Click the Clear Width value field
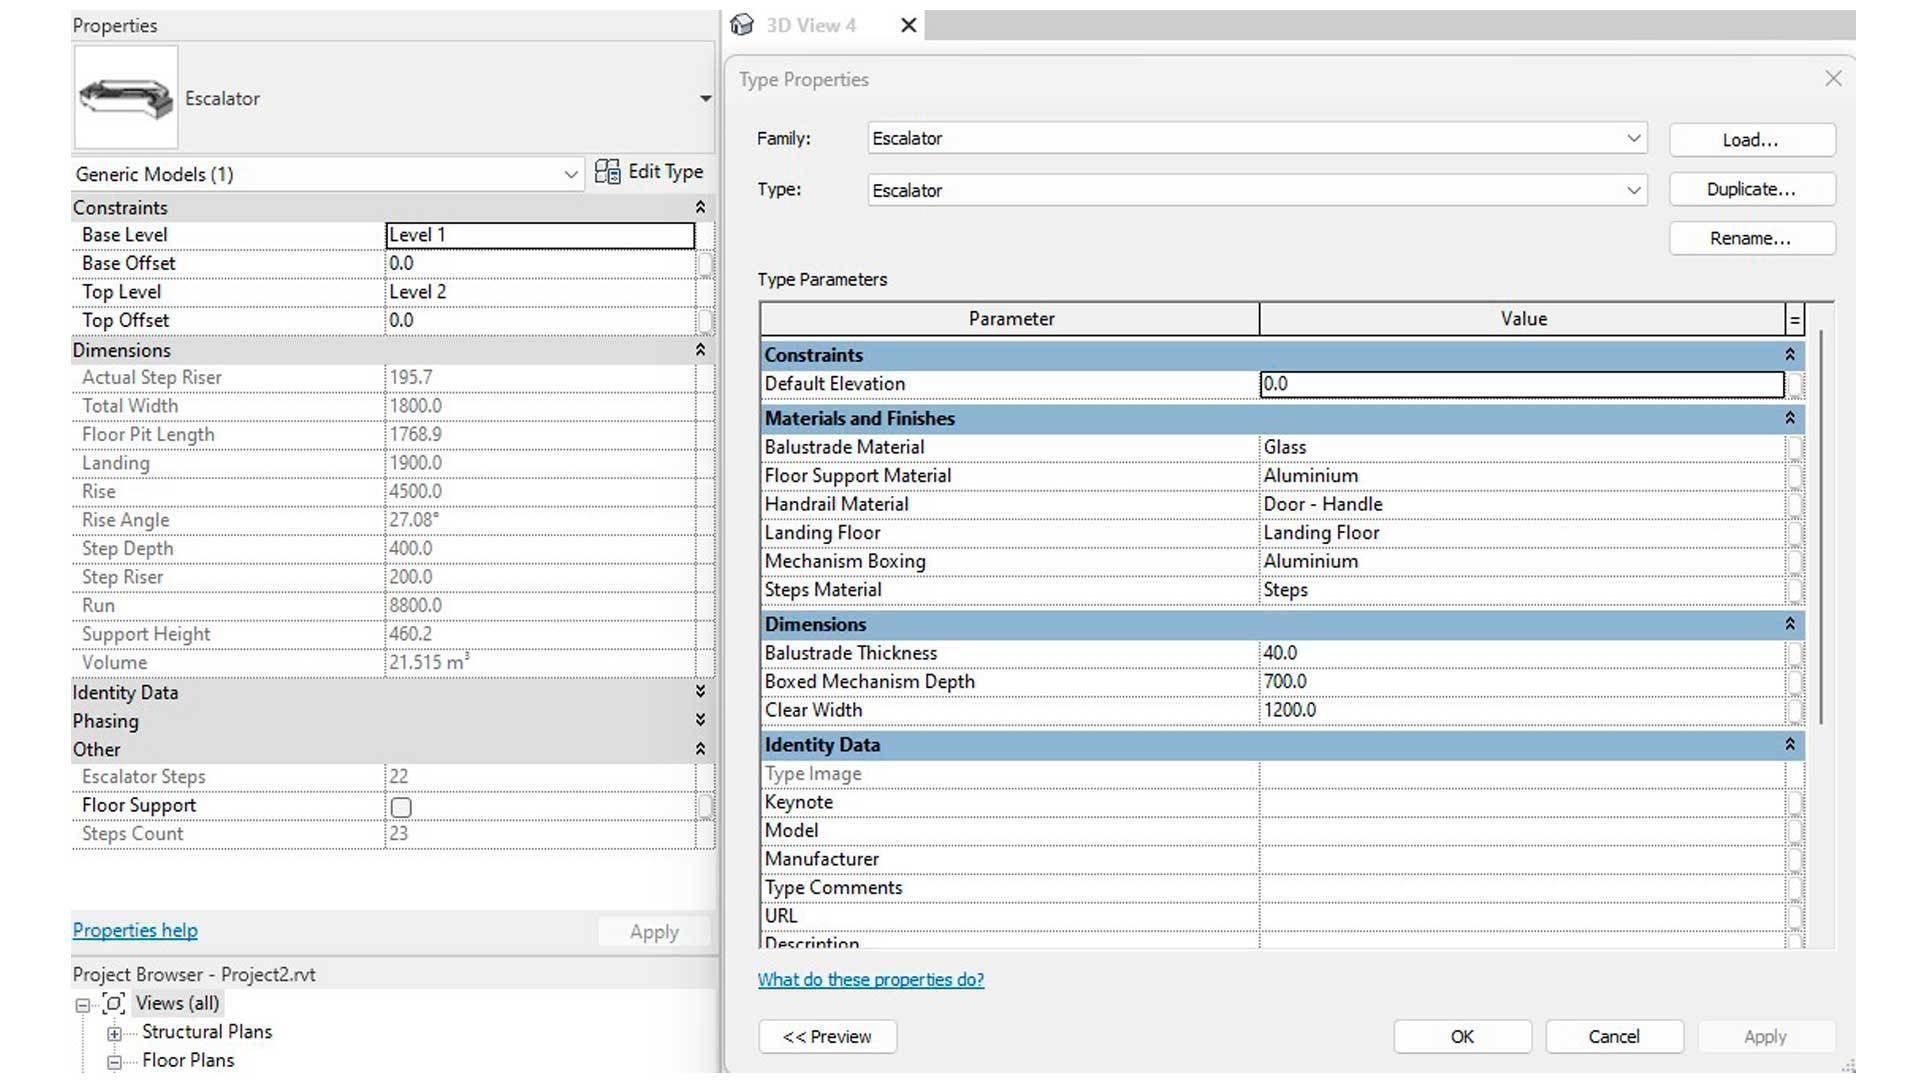The height and width of the screenshot is (1080, 1920). tap(1520, 710)
